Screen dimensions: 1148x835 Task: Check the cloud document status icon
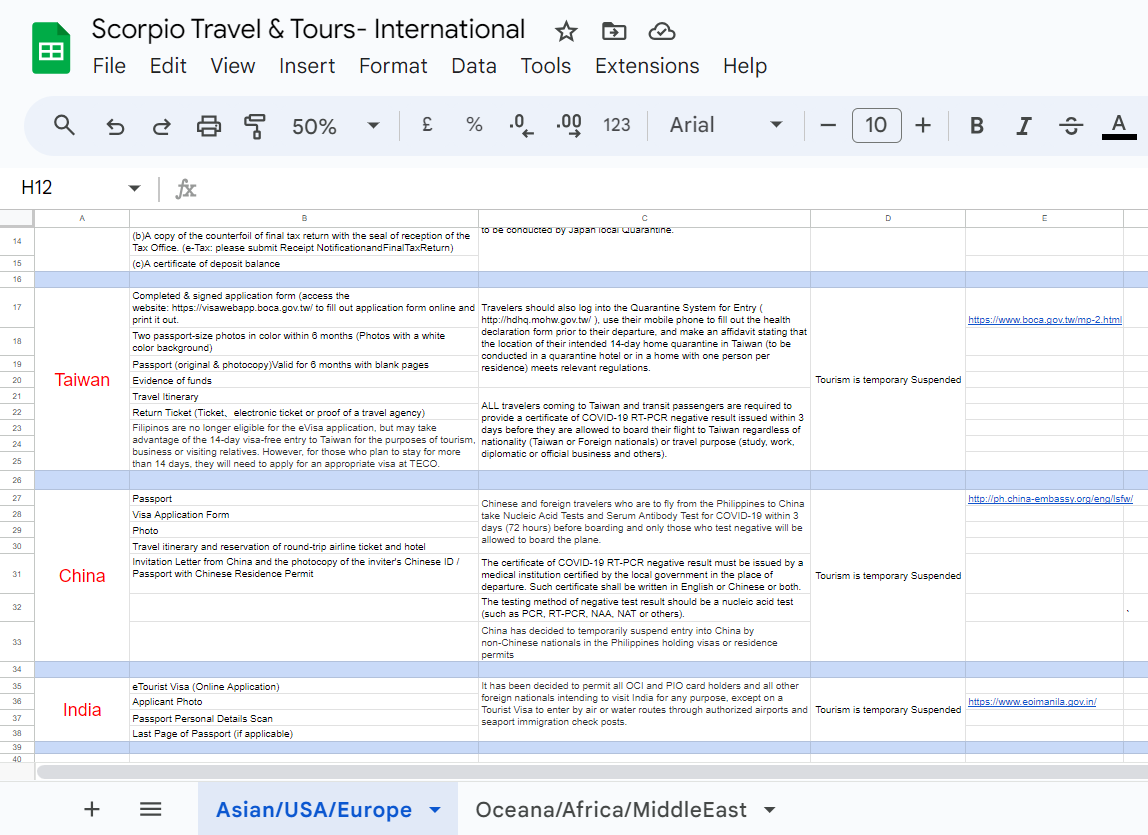[662, 31]
